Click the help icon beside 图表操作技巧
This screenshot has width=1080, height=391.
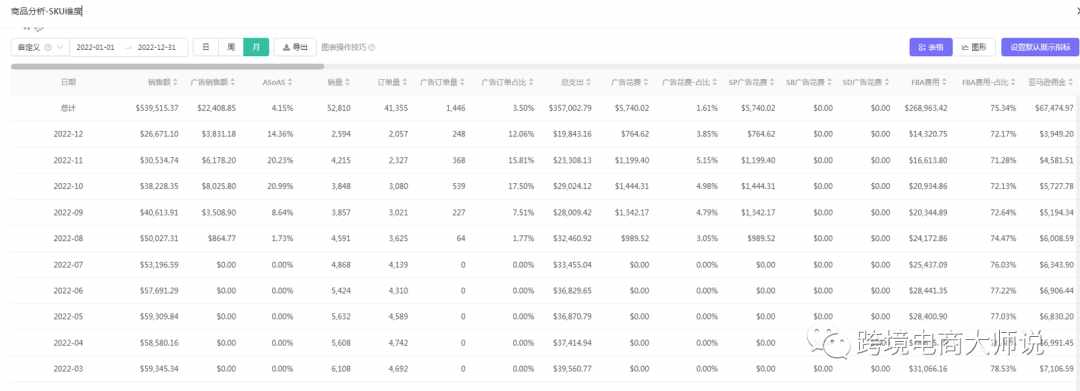(372, 47)
